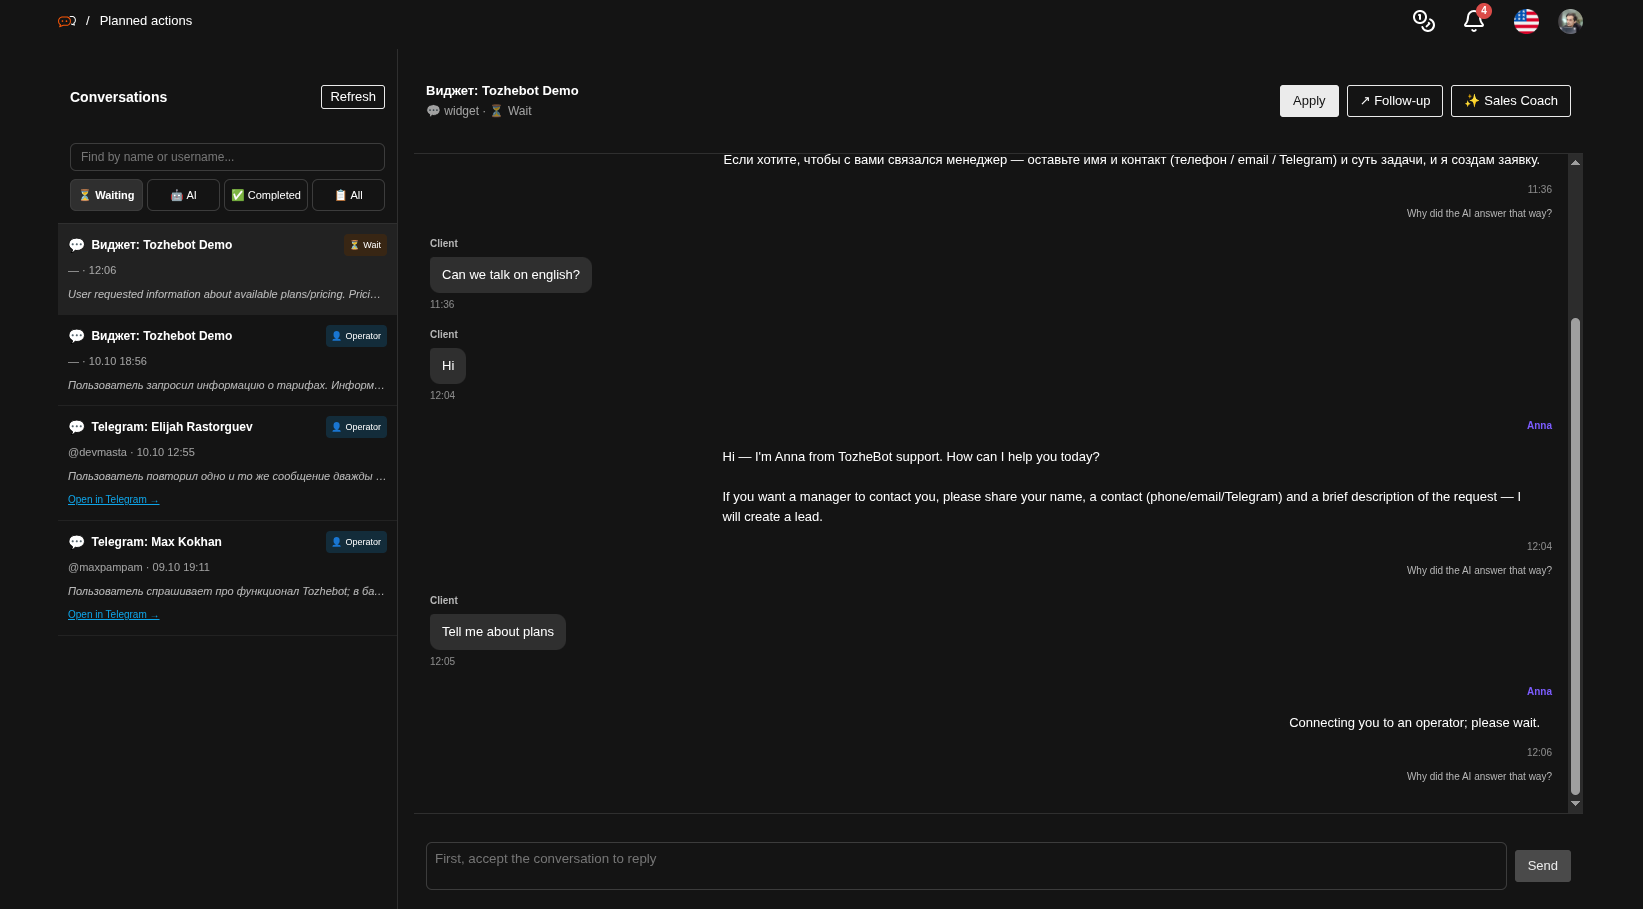Click the chat scrollbar down arrow

[1575, 803]
